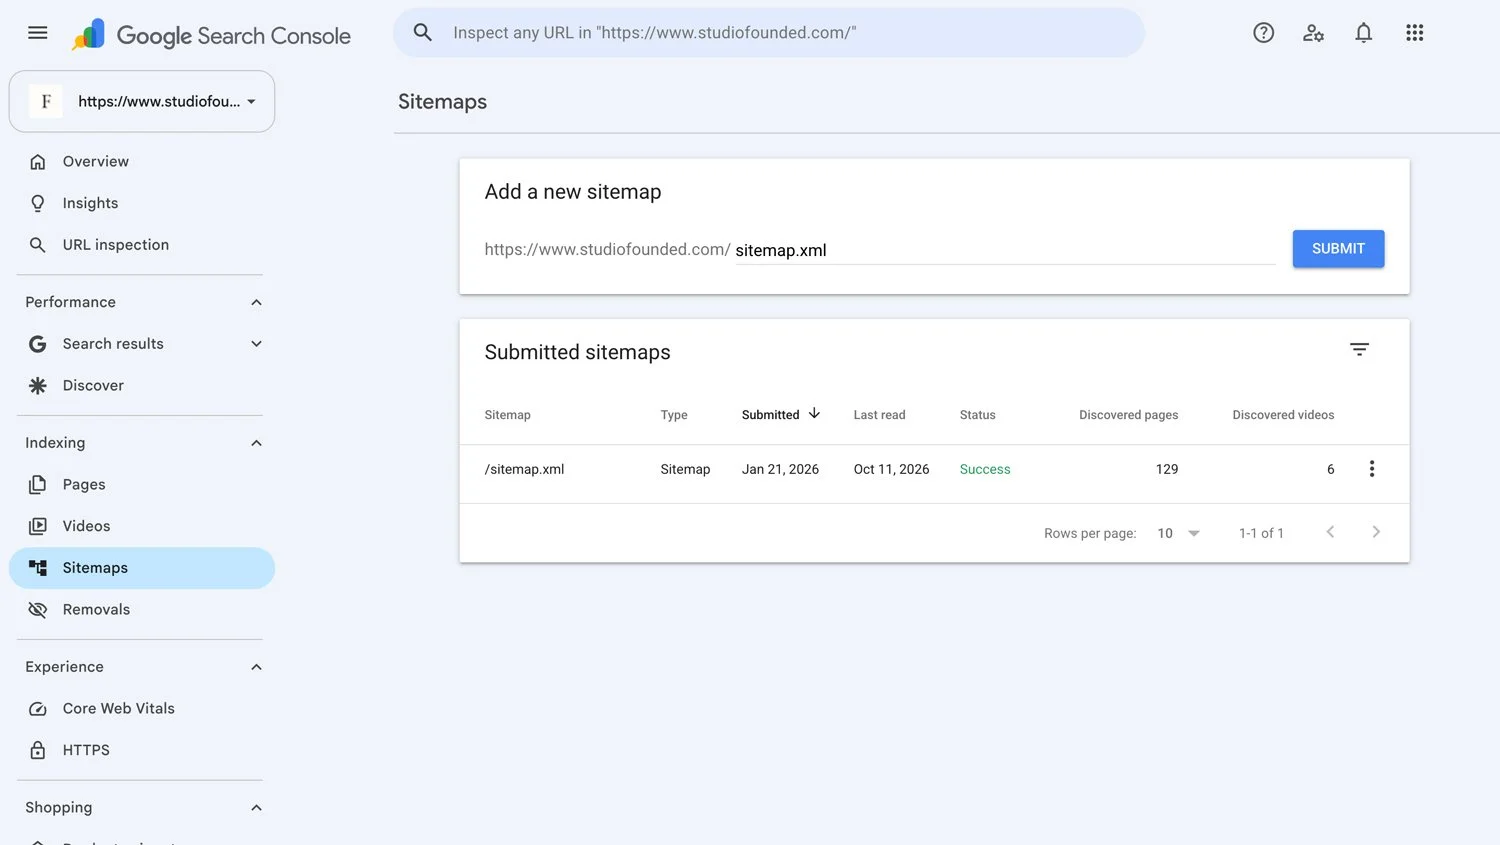
Task: Click the Status column header
Action: click(x=977, y=415)
